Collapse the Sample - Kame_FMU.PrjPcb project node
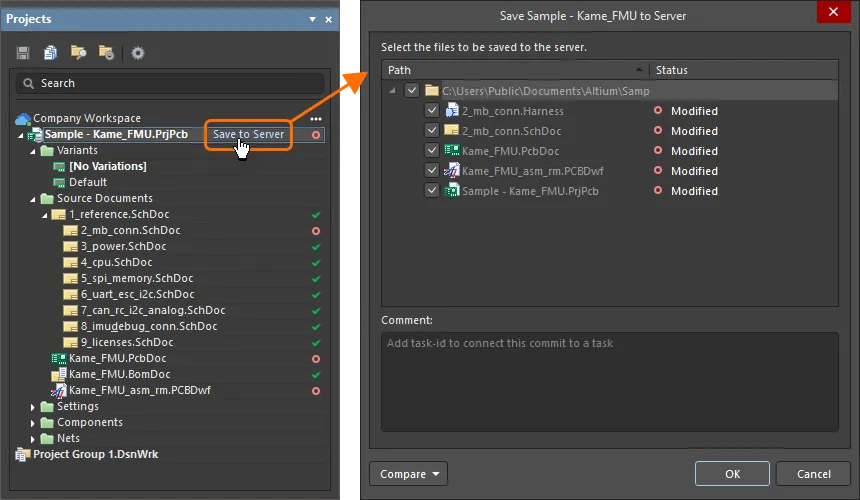Image resolution: width=860 pixels, height=500 pixels. tap(21, 135)
